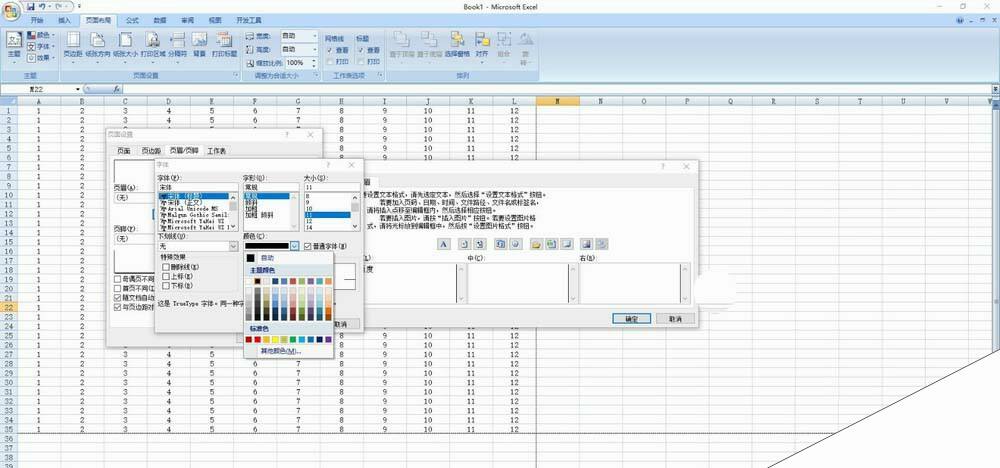Switch to the 开始 Home ribbon tab

pos(37,20)
